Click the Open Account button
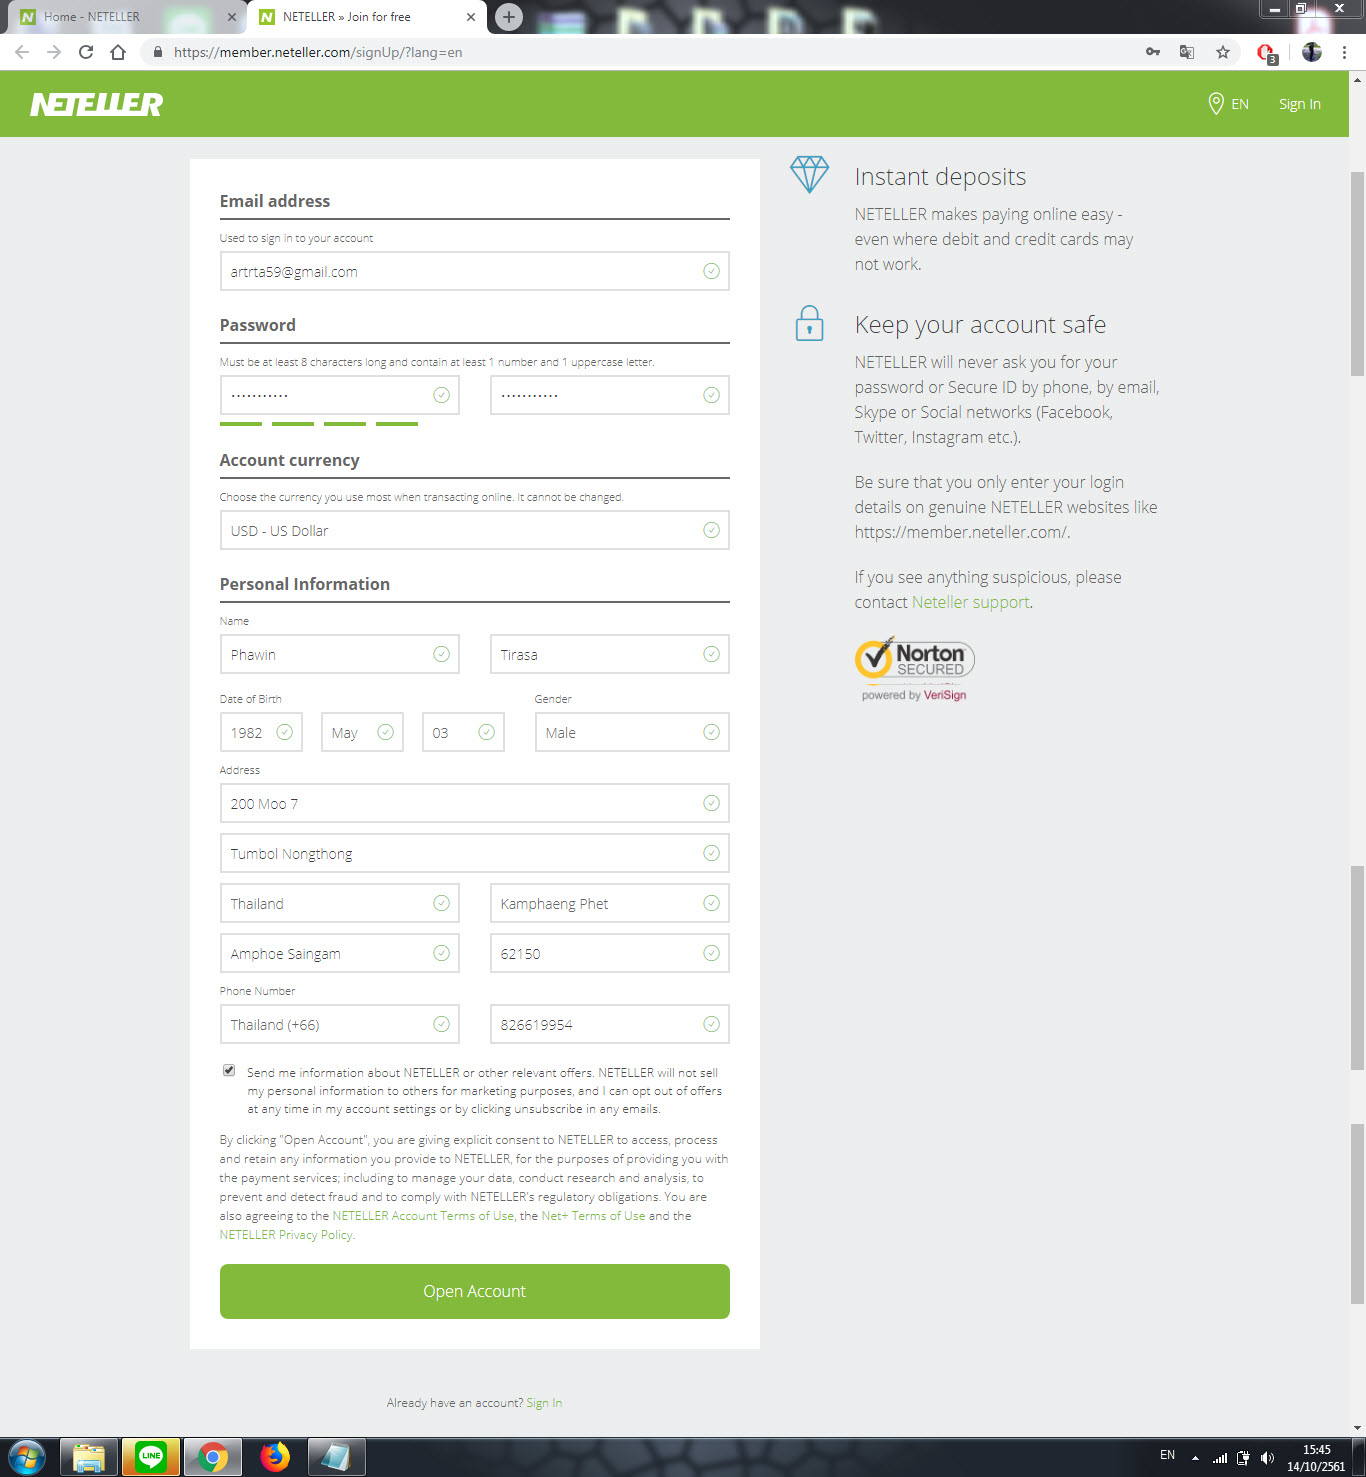Image resolution: width=1366 pixels, height=1477 pixels. (474, 1291)
